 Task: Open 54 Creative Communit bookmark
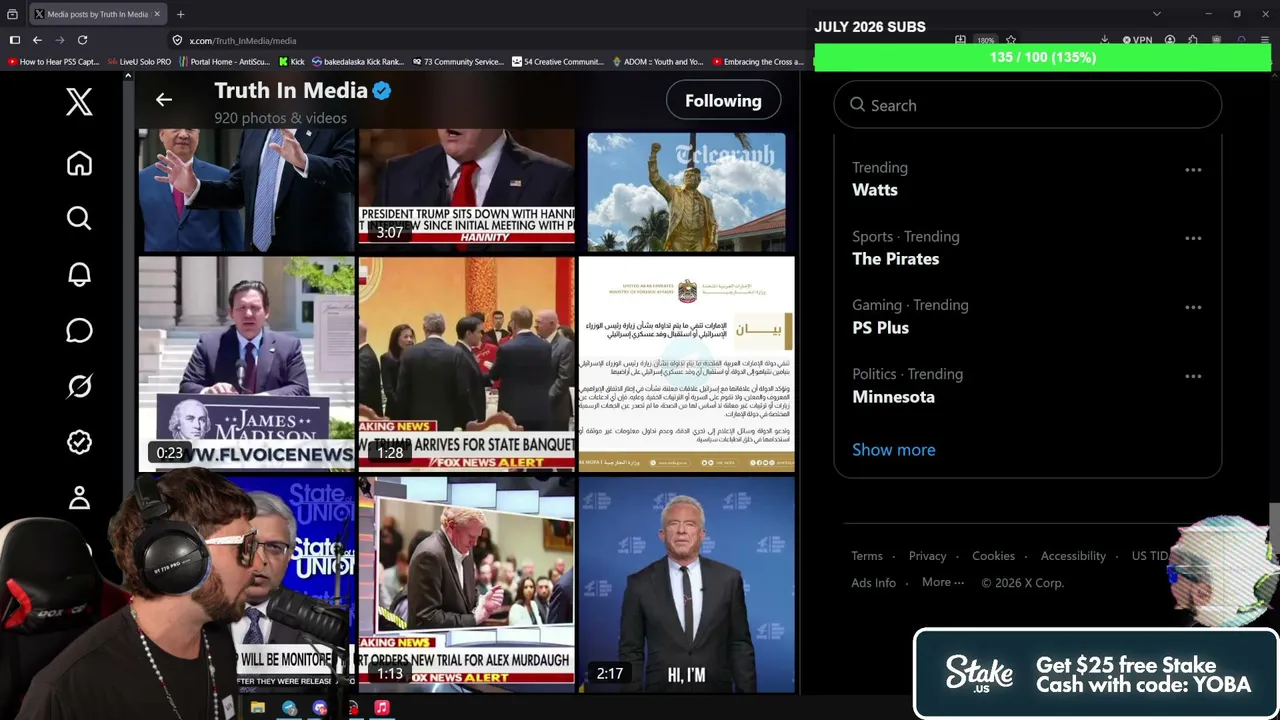[557, 61]
